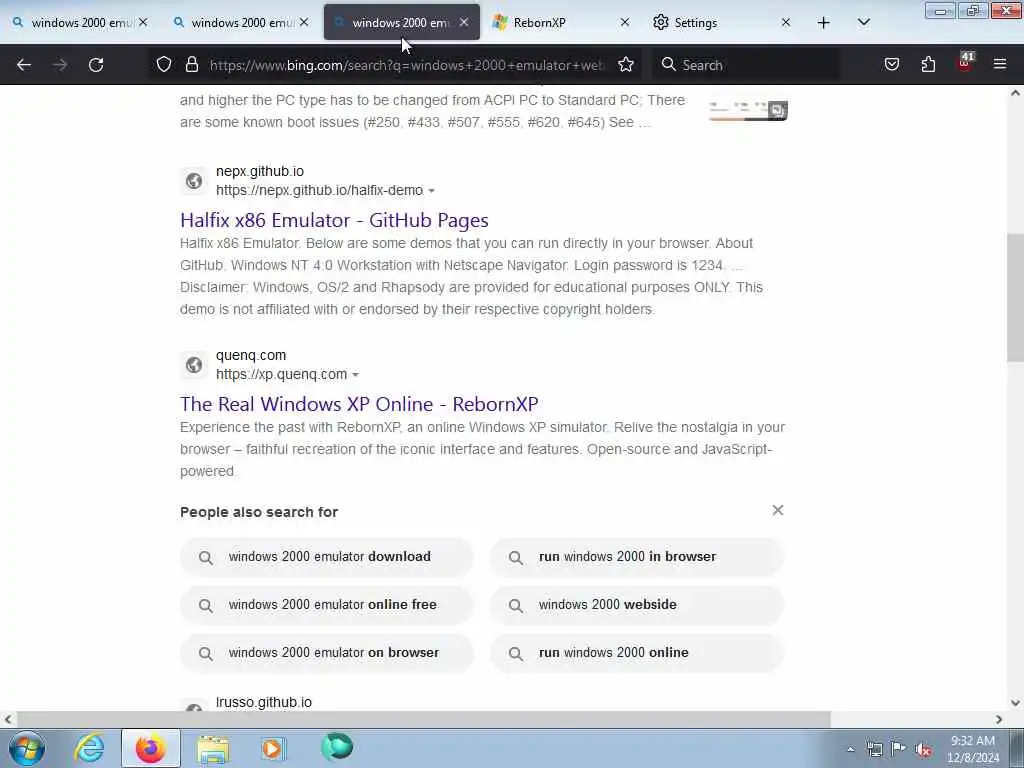Close the first windows 2000 tab
This screenshot has width=1024, height=768.
coord(143,22)
